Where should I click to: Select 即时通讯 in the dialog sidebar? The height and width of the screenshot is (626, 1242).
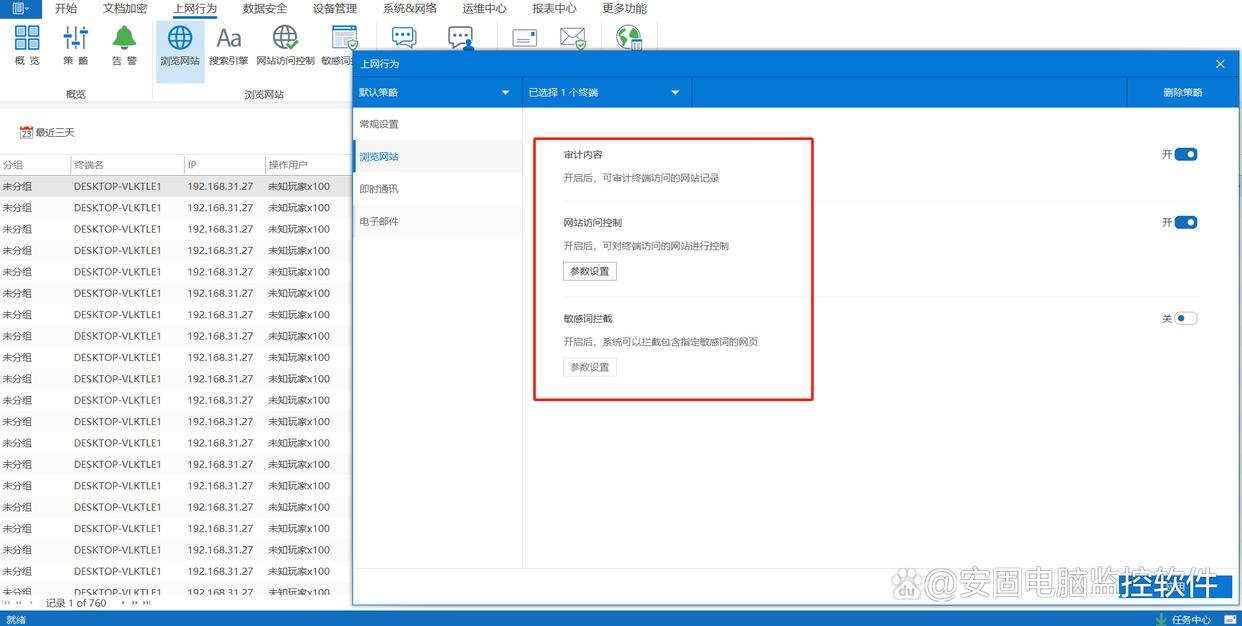[x=379, y=189]
